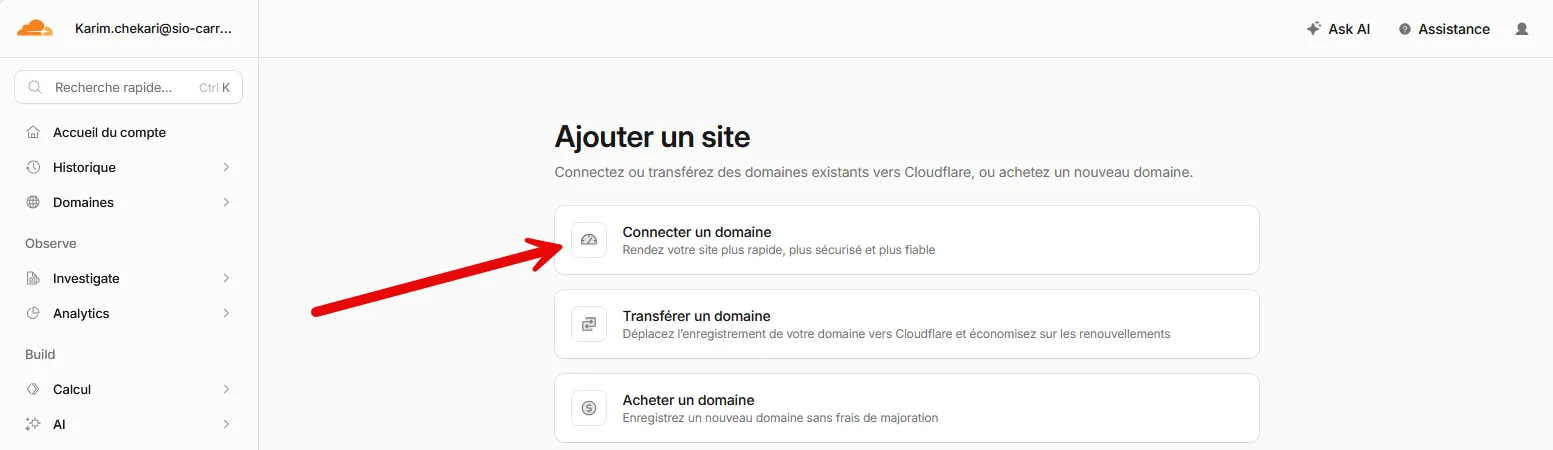Click the Historique clock icon
Viewport: 1553px width, 450px height.
33,167
